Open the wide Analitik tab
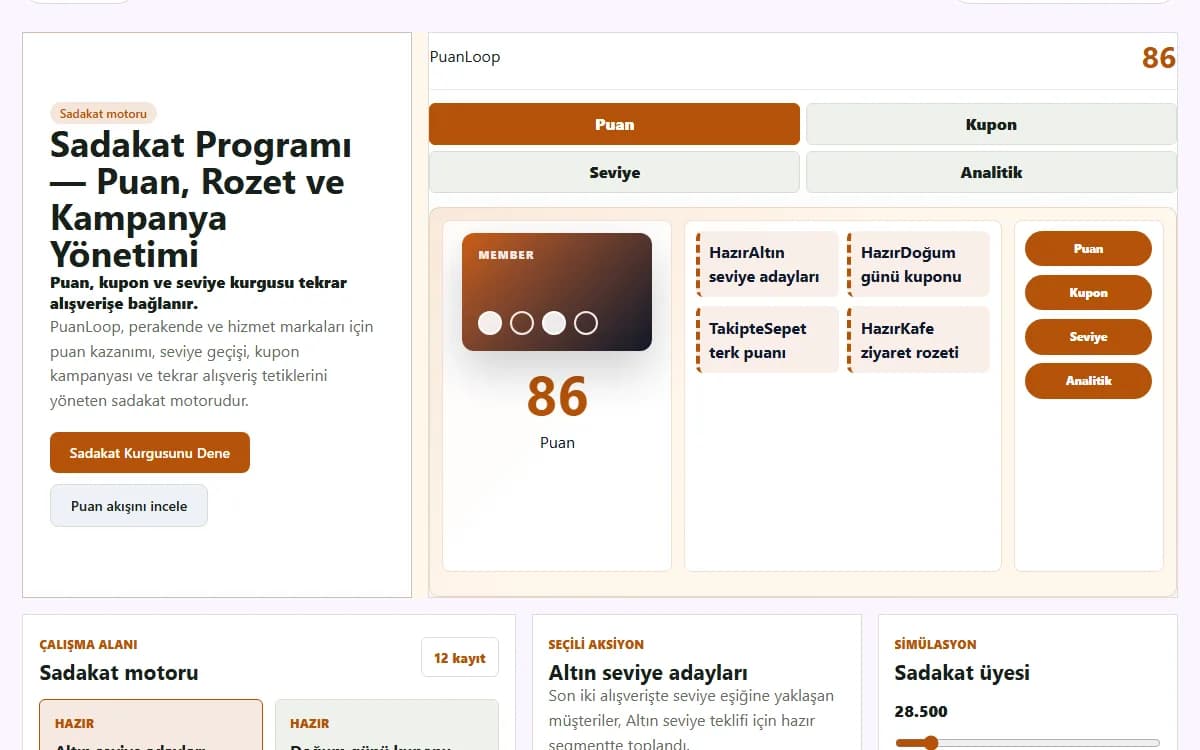Screen dimensions: 1200x750 [x=991, y=172]
